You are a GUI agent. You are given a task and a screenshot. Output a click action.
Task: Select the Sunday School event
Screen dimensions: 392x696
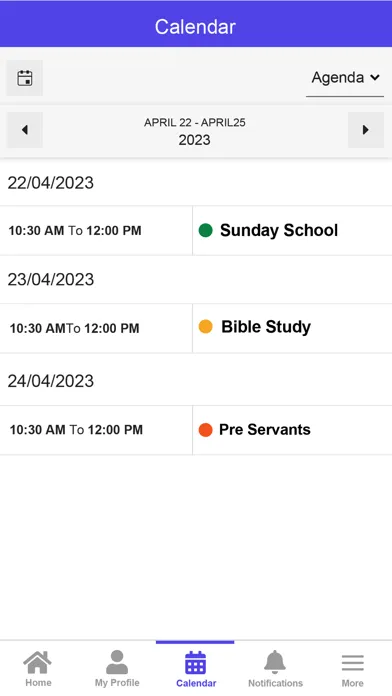tap(279, 230)
